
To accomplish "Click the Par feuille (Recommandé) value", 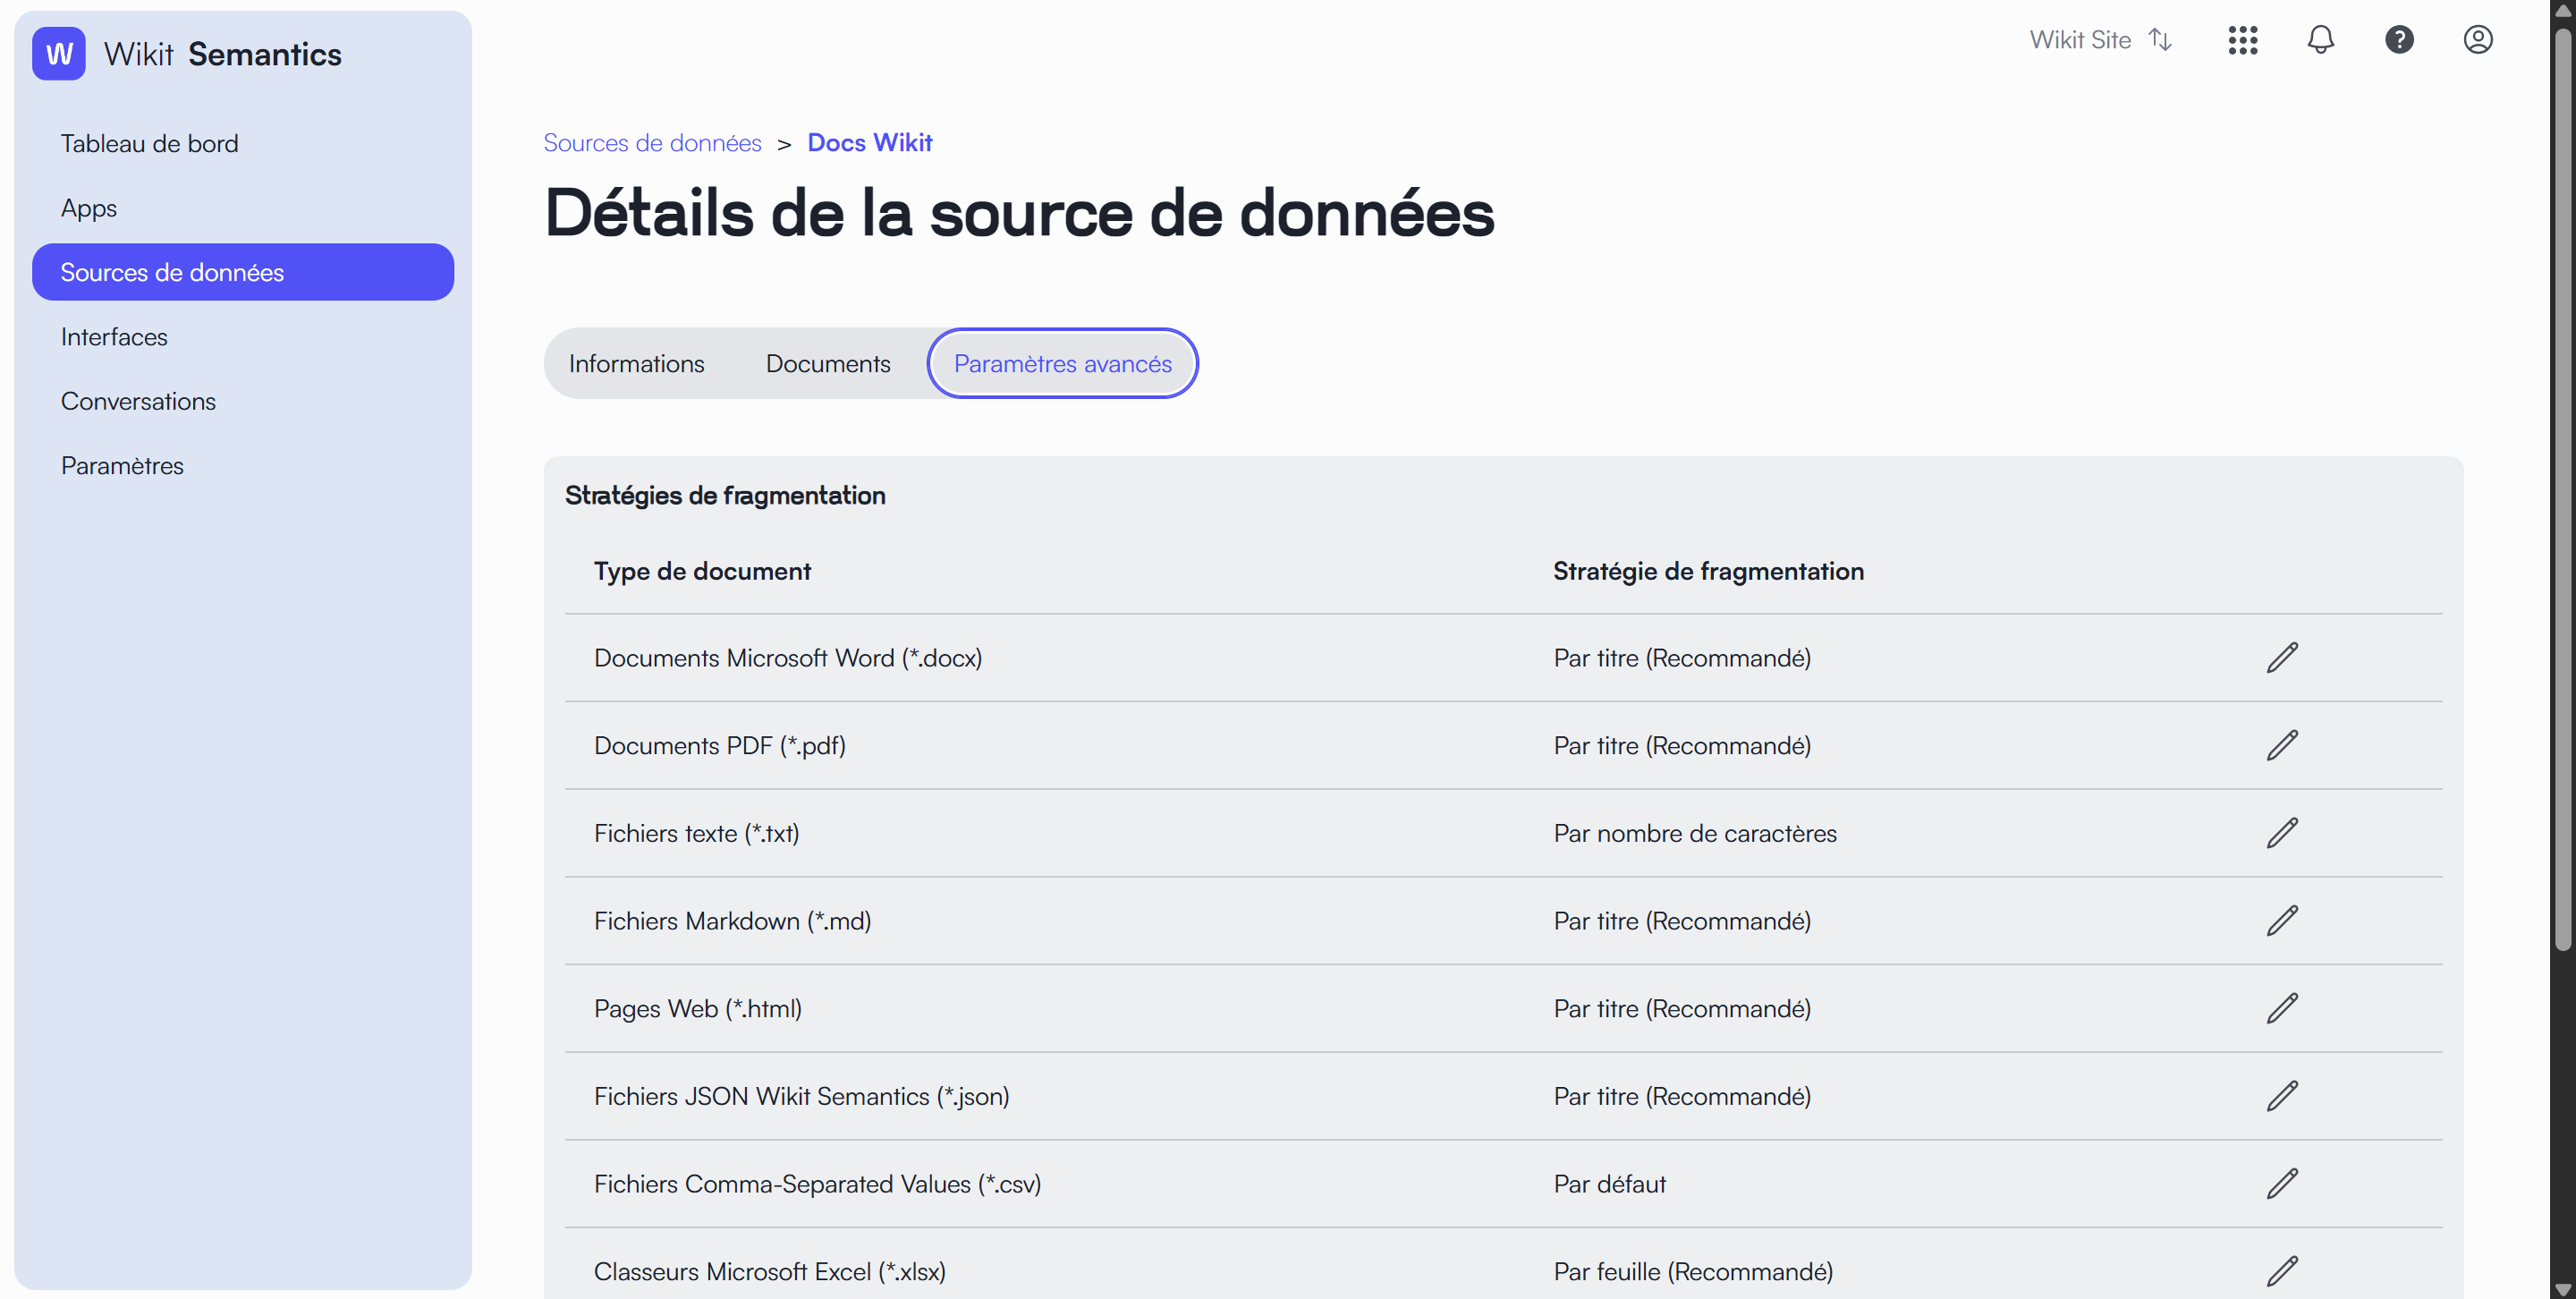I will pos(1693,1272).
